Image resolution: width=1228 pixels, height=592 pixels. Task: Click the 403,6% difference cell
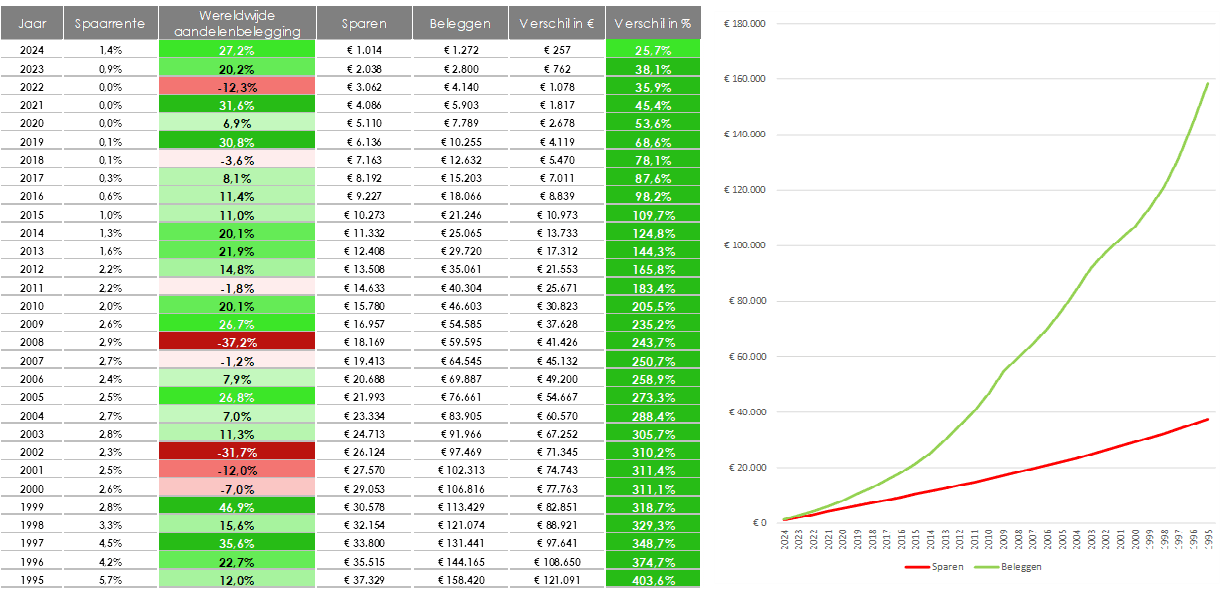652,580
